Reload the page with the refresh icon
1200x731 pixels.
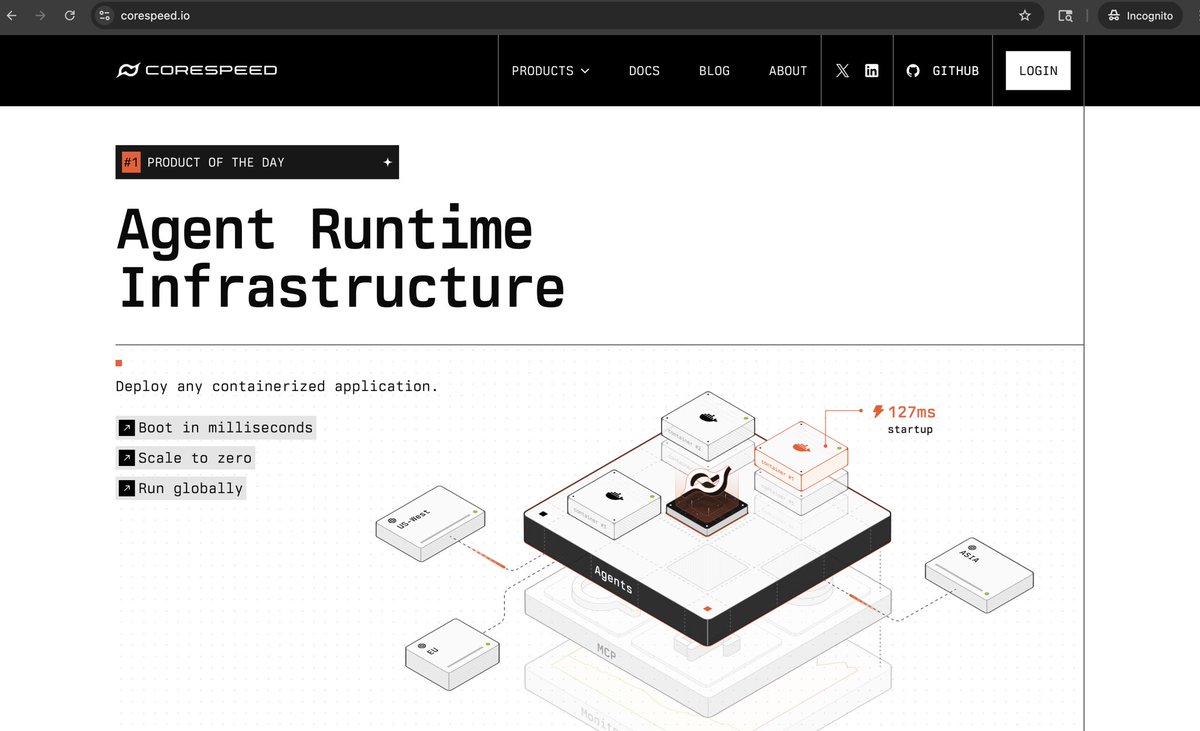pyautogui.click(x=70, y=16)
